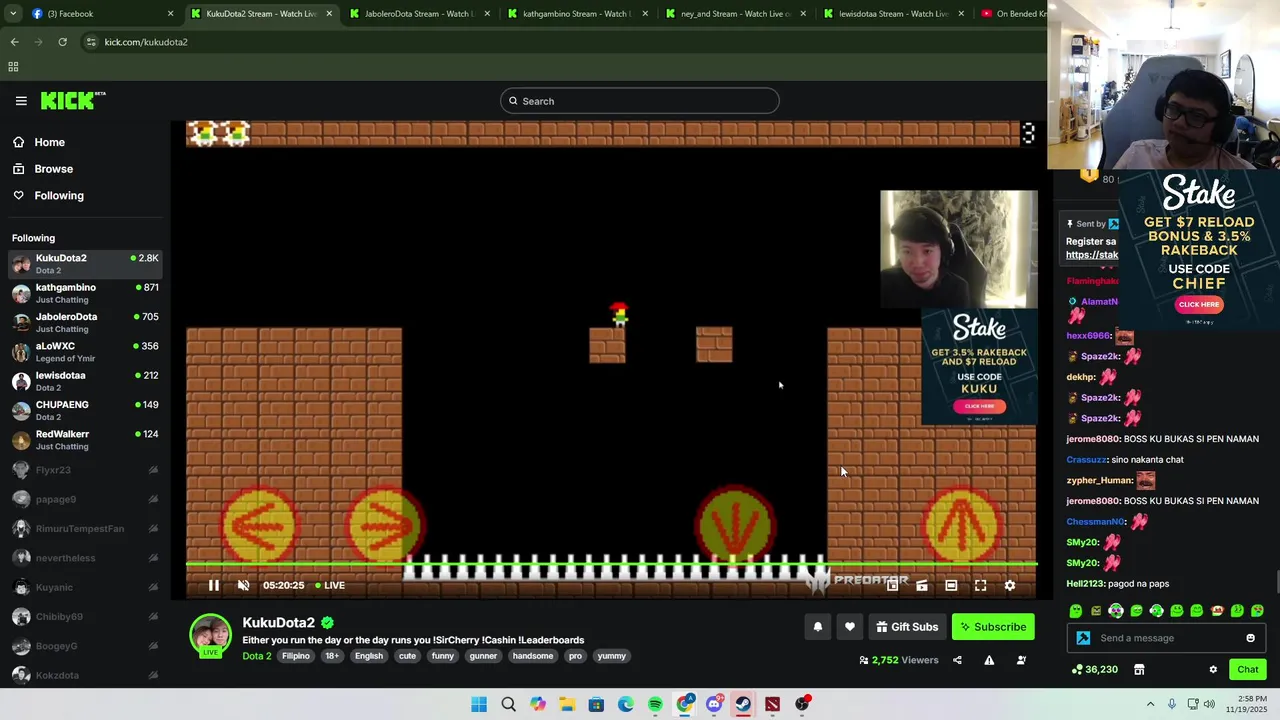
Task: Open aLoWXC channel from Following list
Action: tap(85, 352)
